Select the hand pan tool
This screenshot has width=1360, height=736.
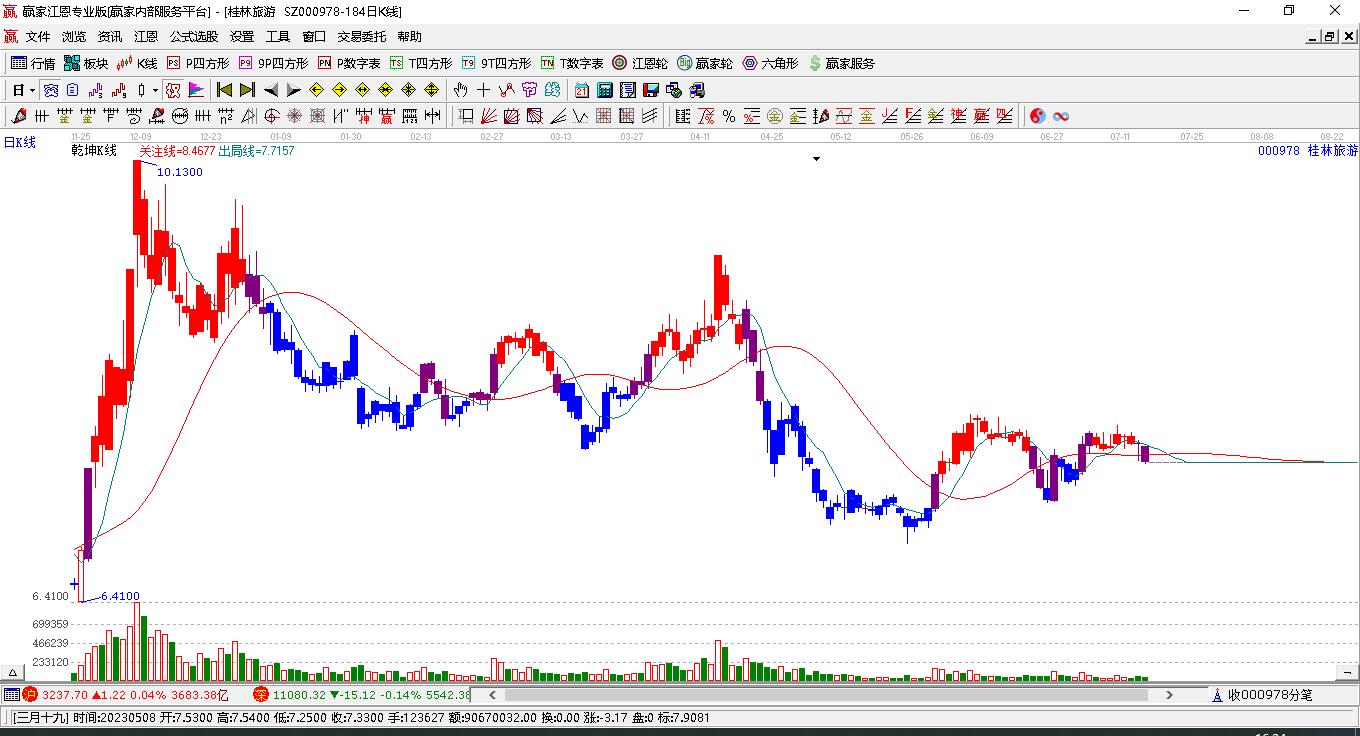point(461,90)
